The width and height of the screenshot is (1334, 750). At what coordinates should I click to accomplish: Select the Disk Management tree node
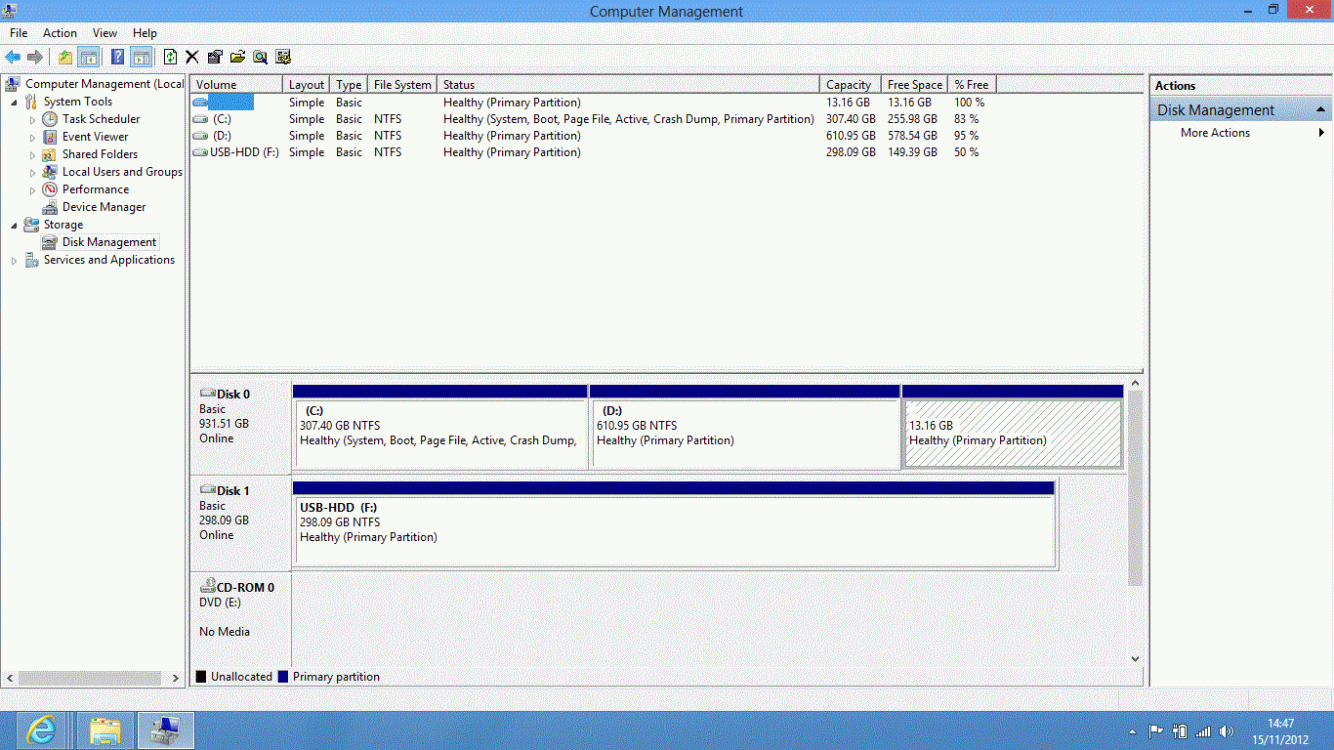109,242
